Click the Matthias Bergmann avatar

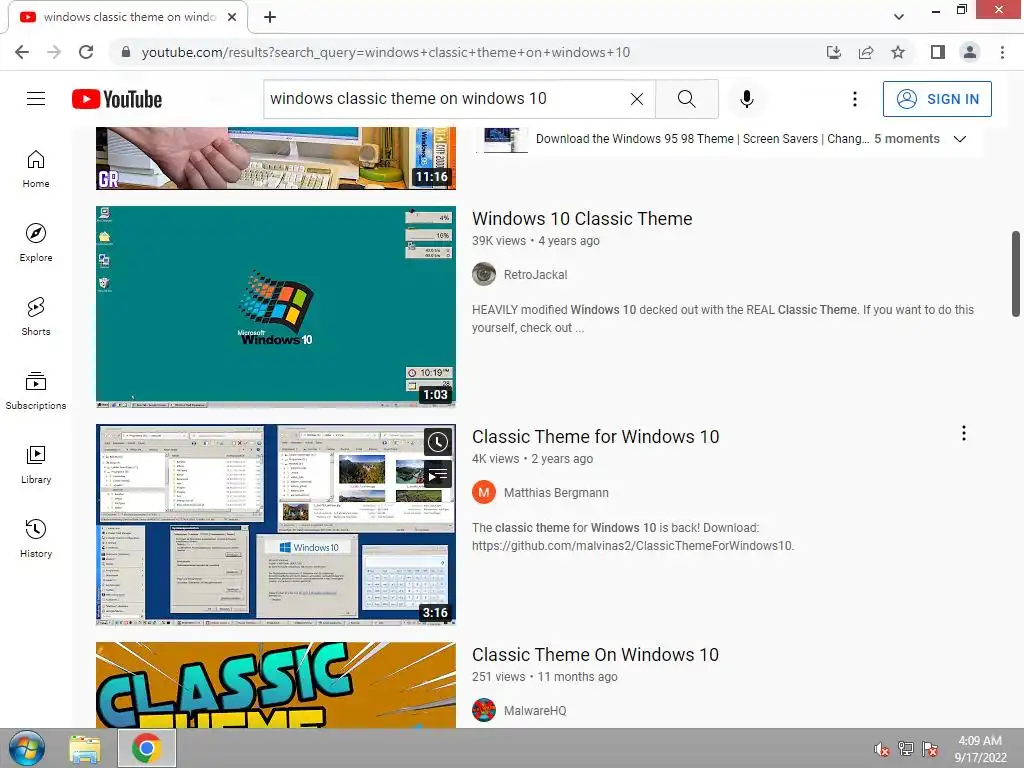pos(484,492)
